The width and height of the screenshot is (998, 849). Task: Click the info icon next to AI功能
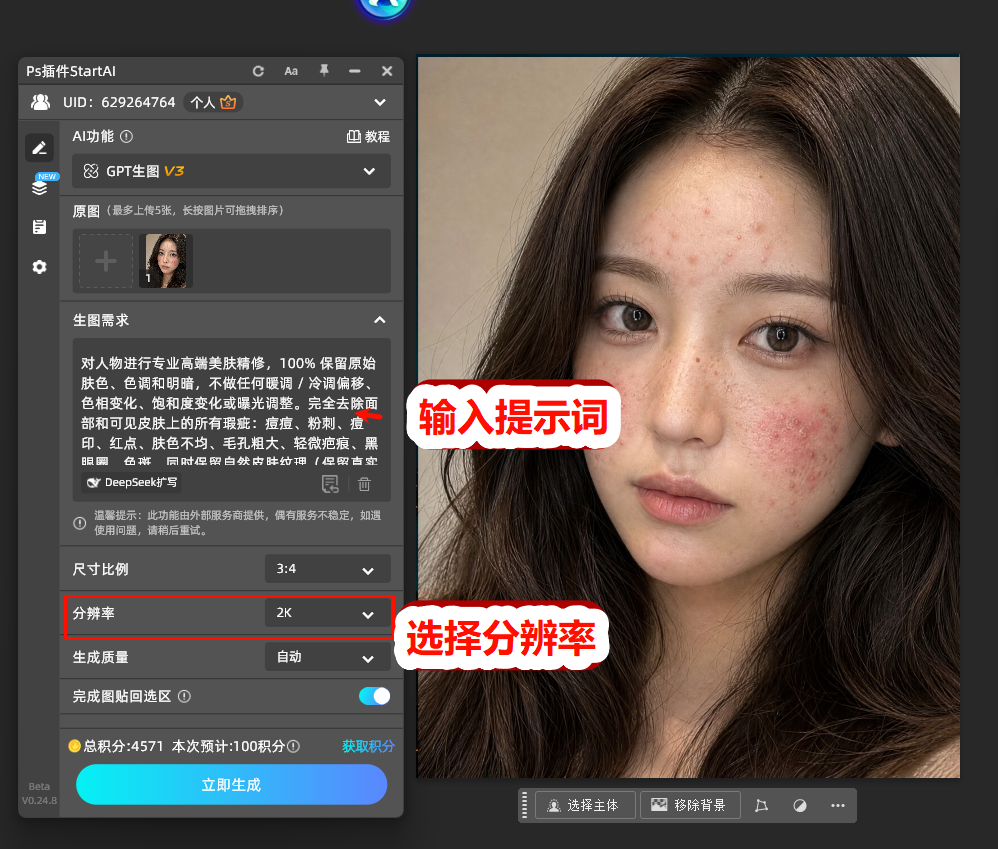tap(127, 136)
